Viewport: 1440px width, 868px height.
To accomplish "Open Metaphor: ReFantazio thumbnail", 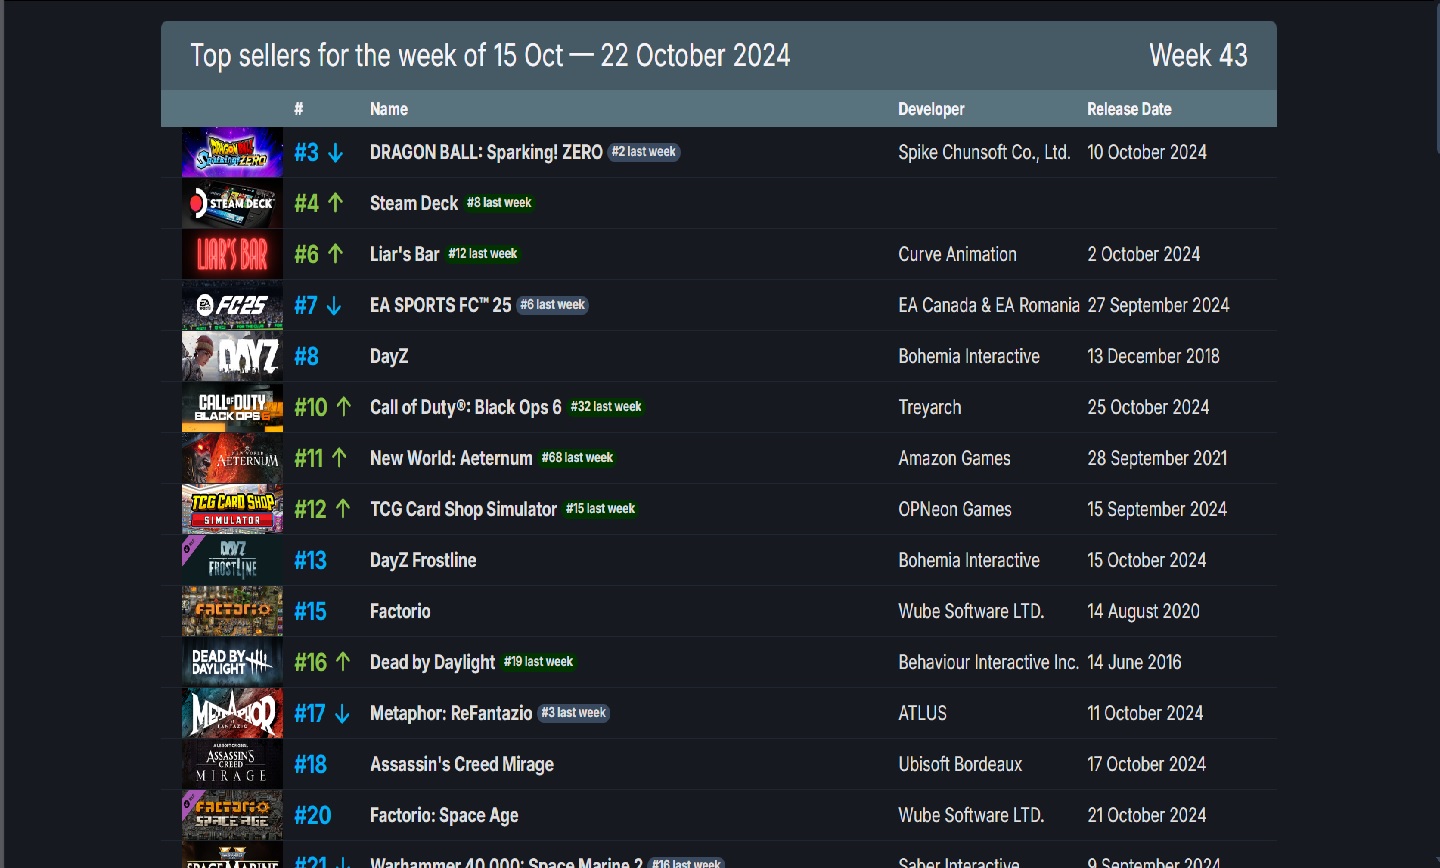I will (232, 713).
